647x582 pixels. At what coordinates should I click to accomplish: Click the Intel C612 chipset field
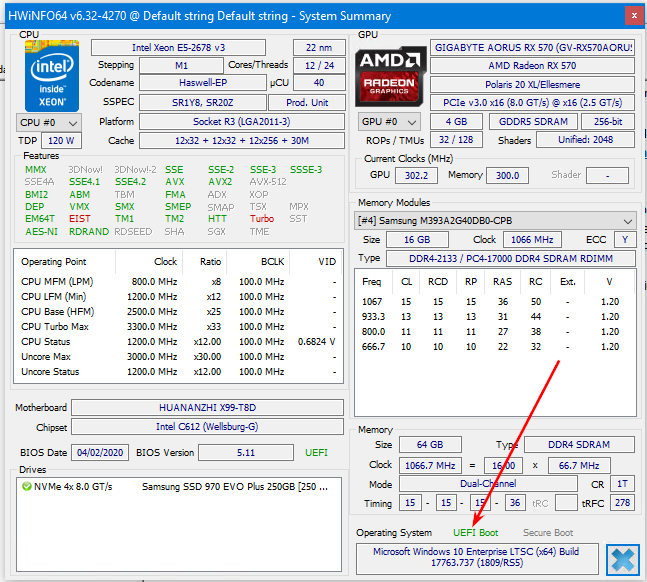click(x=207, y=428)
